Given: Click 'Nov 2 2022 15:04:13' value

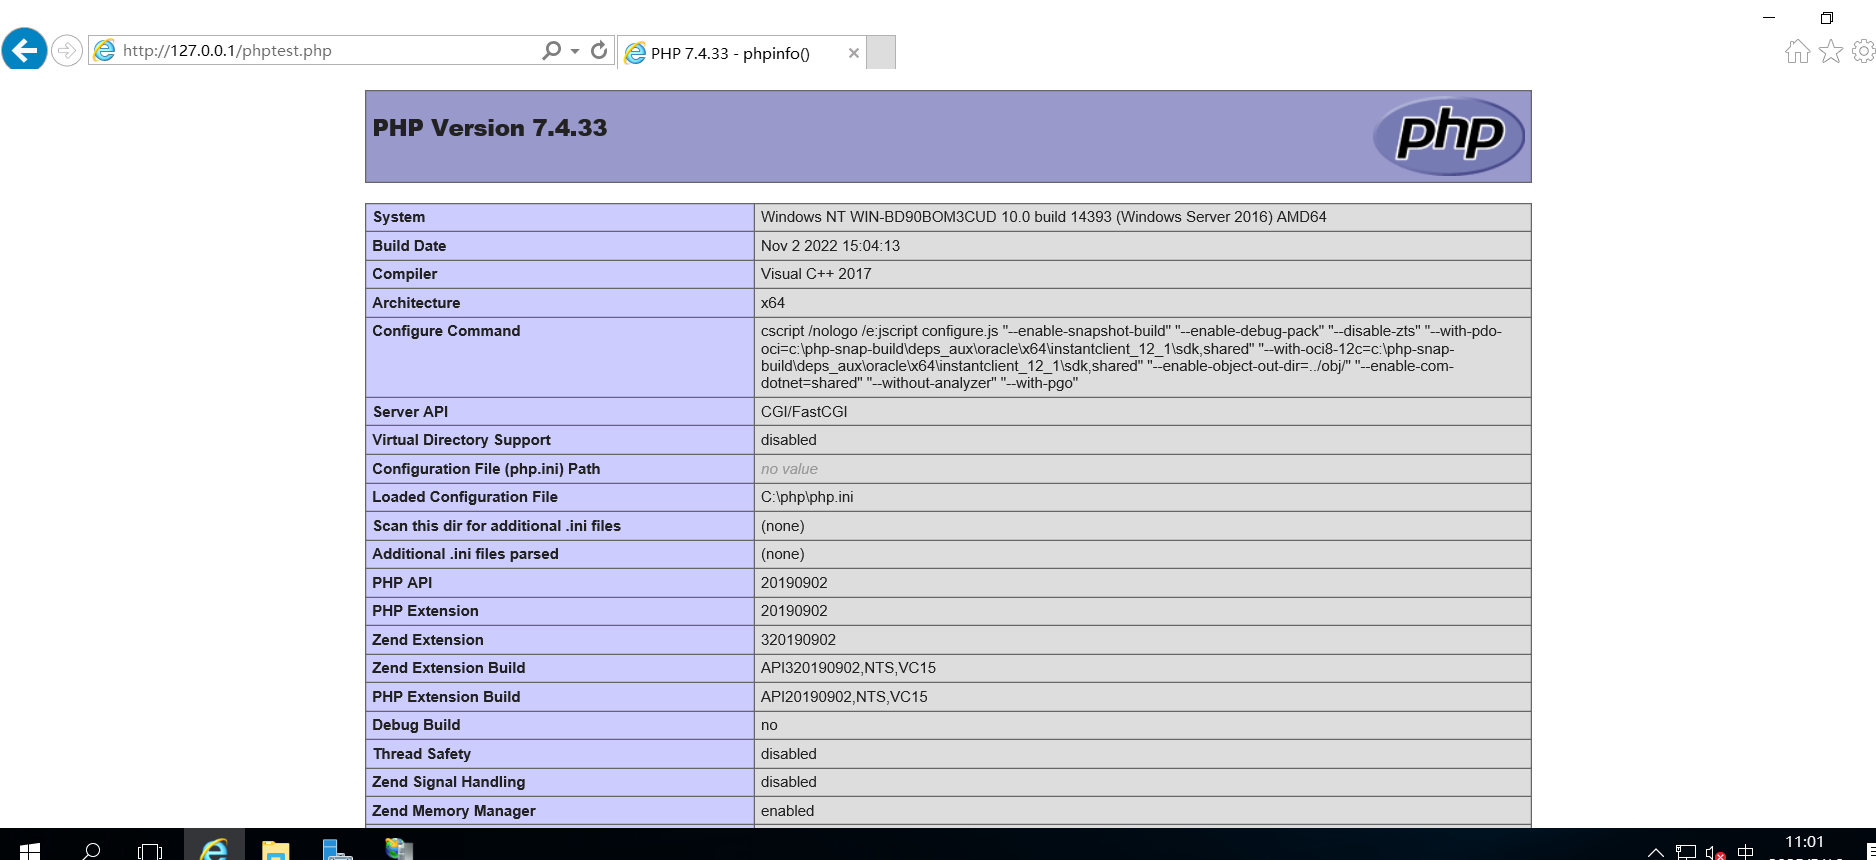Looking at the screenshot, I should pyautogui.click(x=830, y=246).
